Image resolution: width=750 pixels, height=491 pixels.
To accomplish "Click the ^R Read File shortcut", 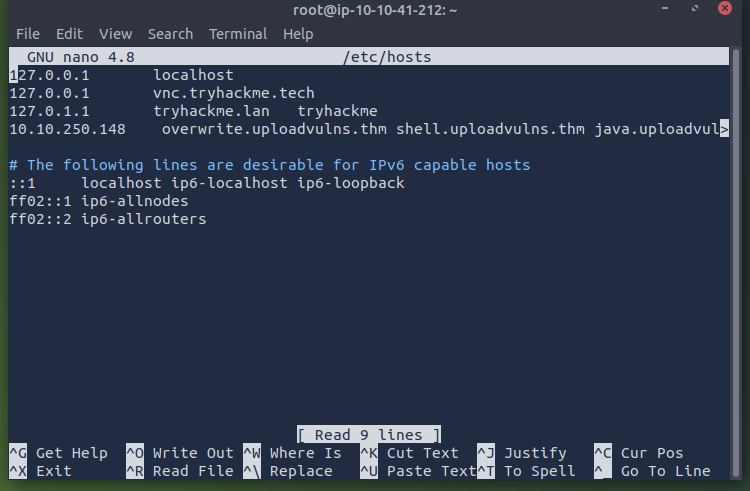I will pyautogui.click(x=180, y=471).
